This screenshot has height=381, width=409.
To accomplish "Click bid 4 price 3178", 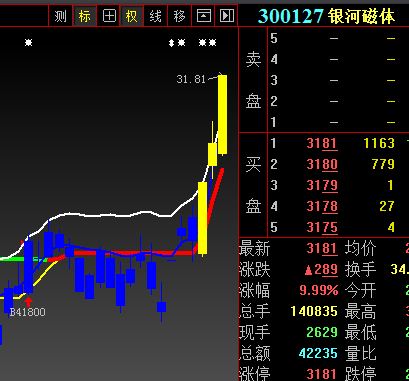I will coord(322,206).
